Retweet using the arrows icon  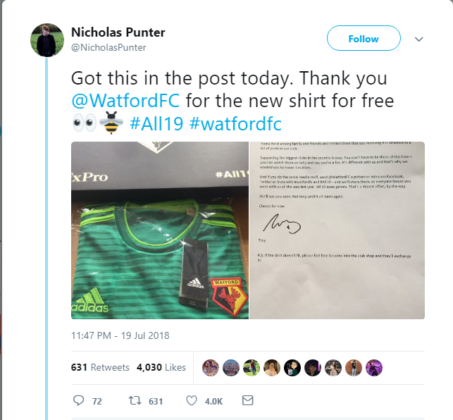click(x=135, y=400)
